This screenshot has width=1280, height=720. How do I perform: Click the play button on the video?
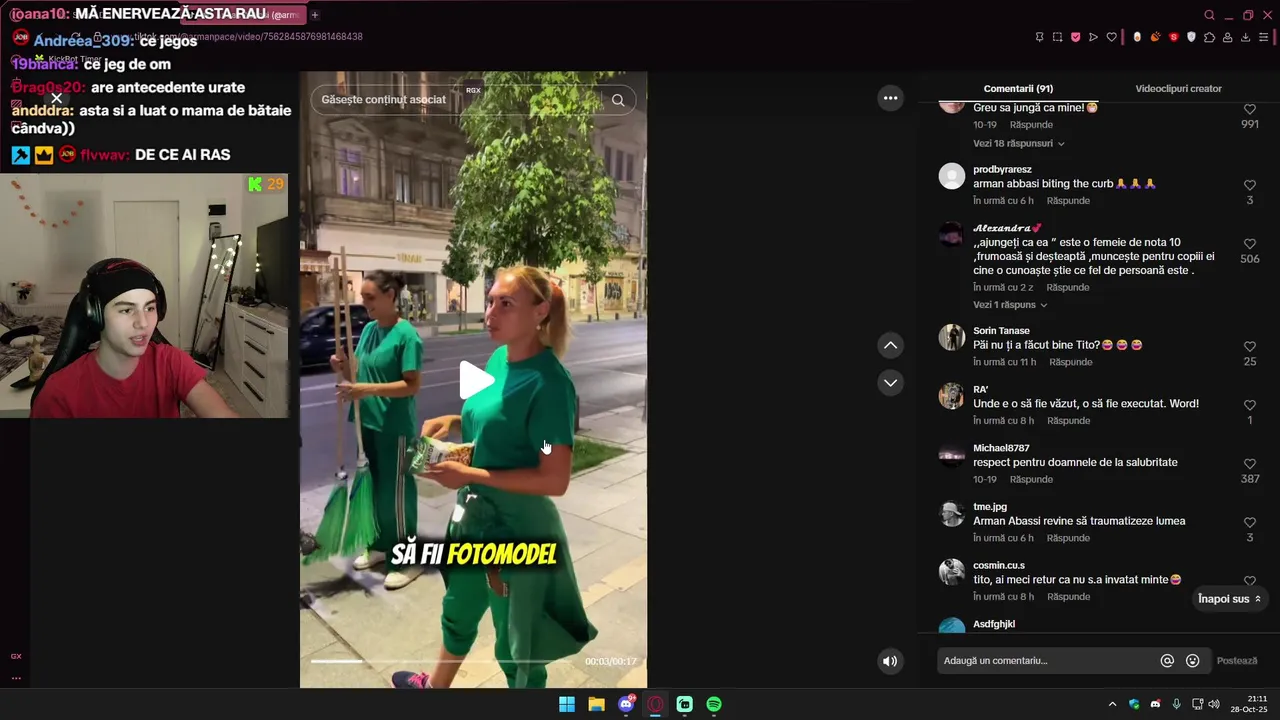pos(476,380)
